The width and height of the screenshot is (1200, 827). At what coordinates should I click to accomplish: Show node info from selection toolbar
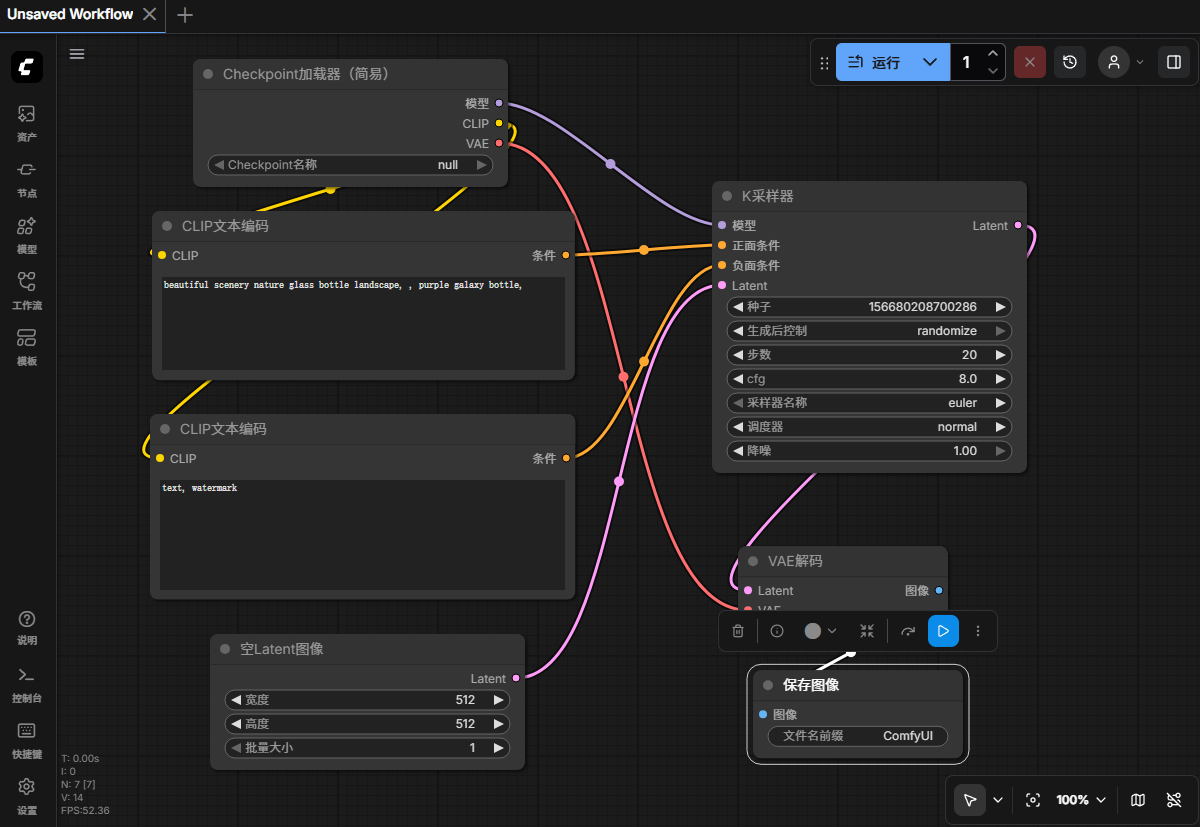[x=777, y=631]
